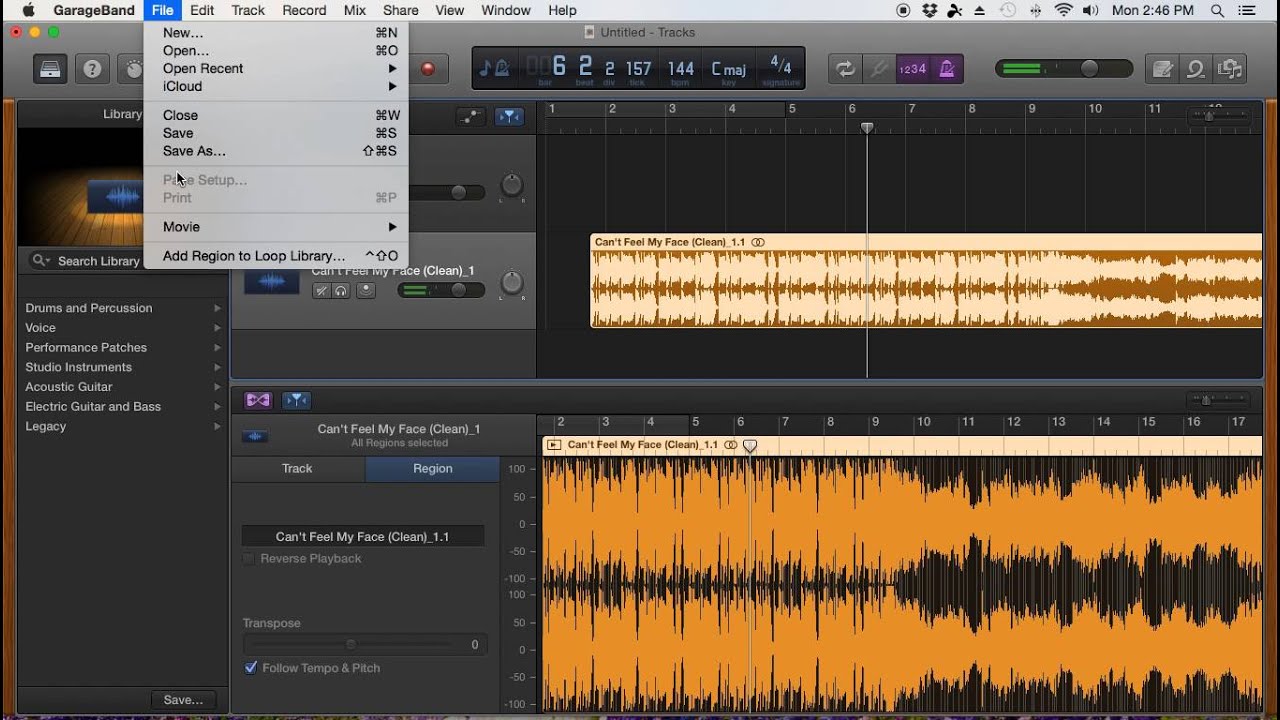Click the Dropbox icon in menu bar
1280x720 pixels.
(x=930, y=10)
